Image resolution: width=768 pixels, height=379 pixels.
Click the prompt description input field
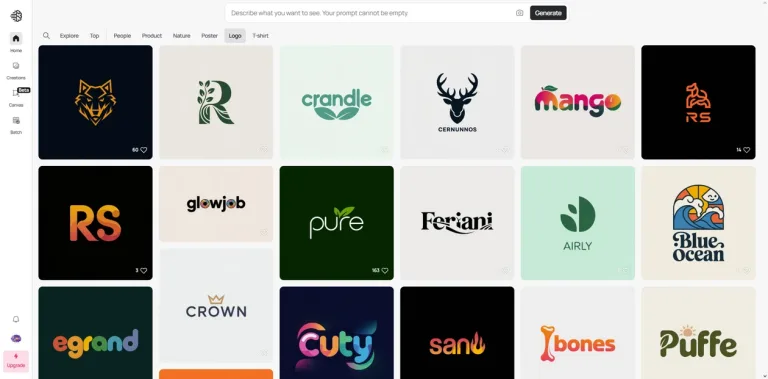(370, 13)
